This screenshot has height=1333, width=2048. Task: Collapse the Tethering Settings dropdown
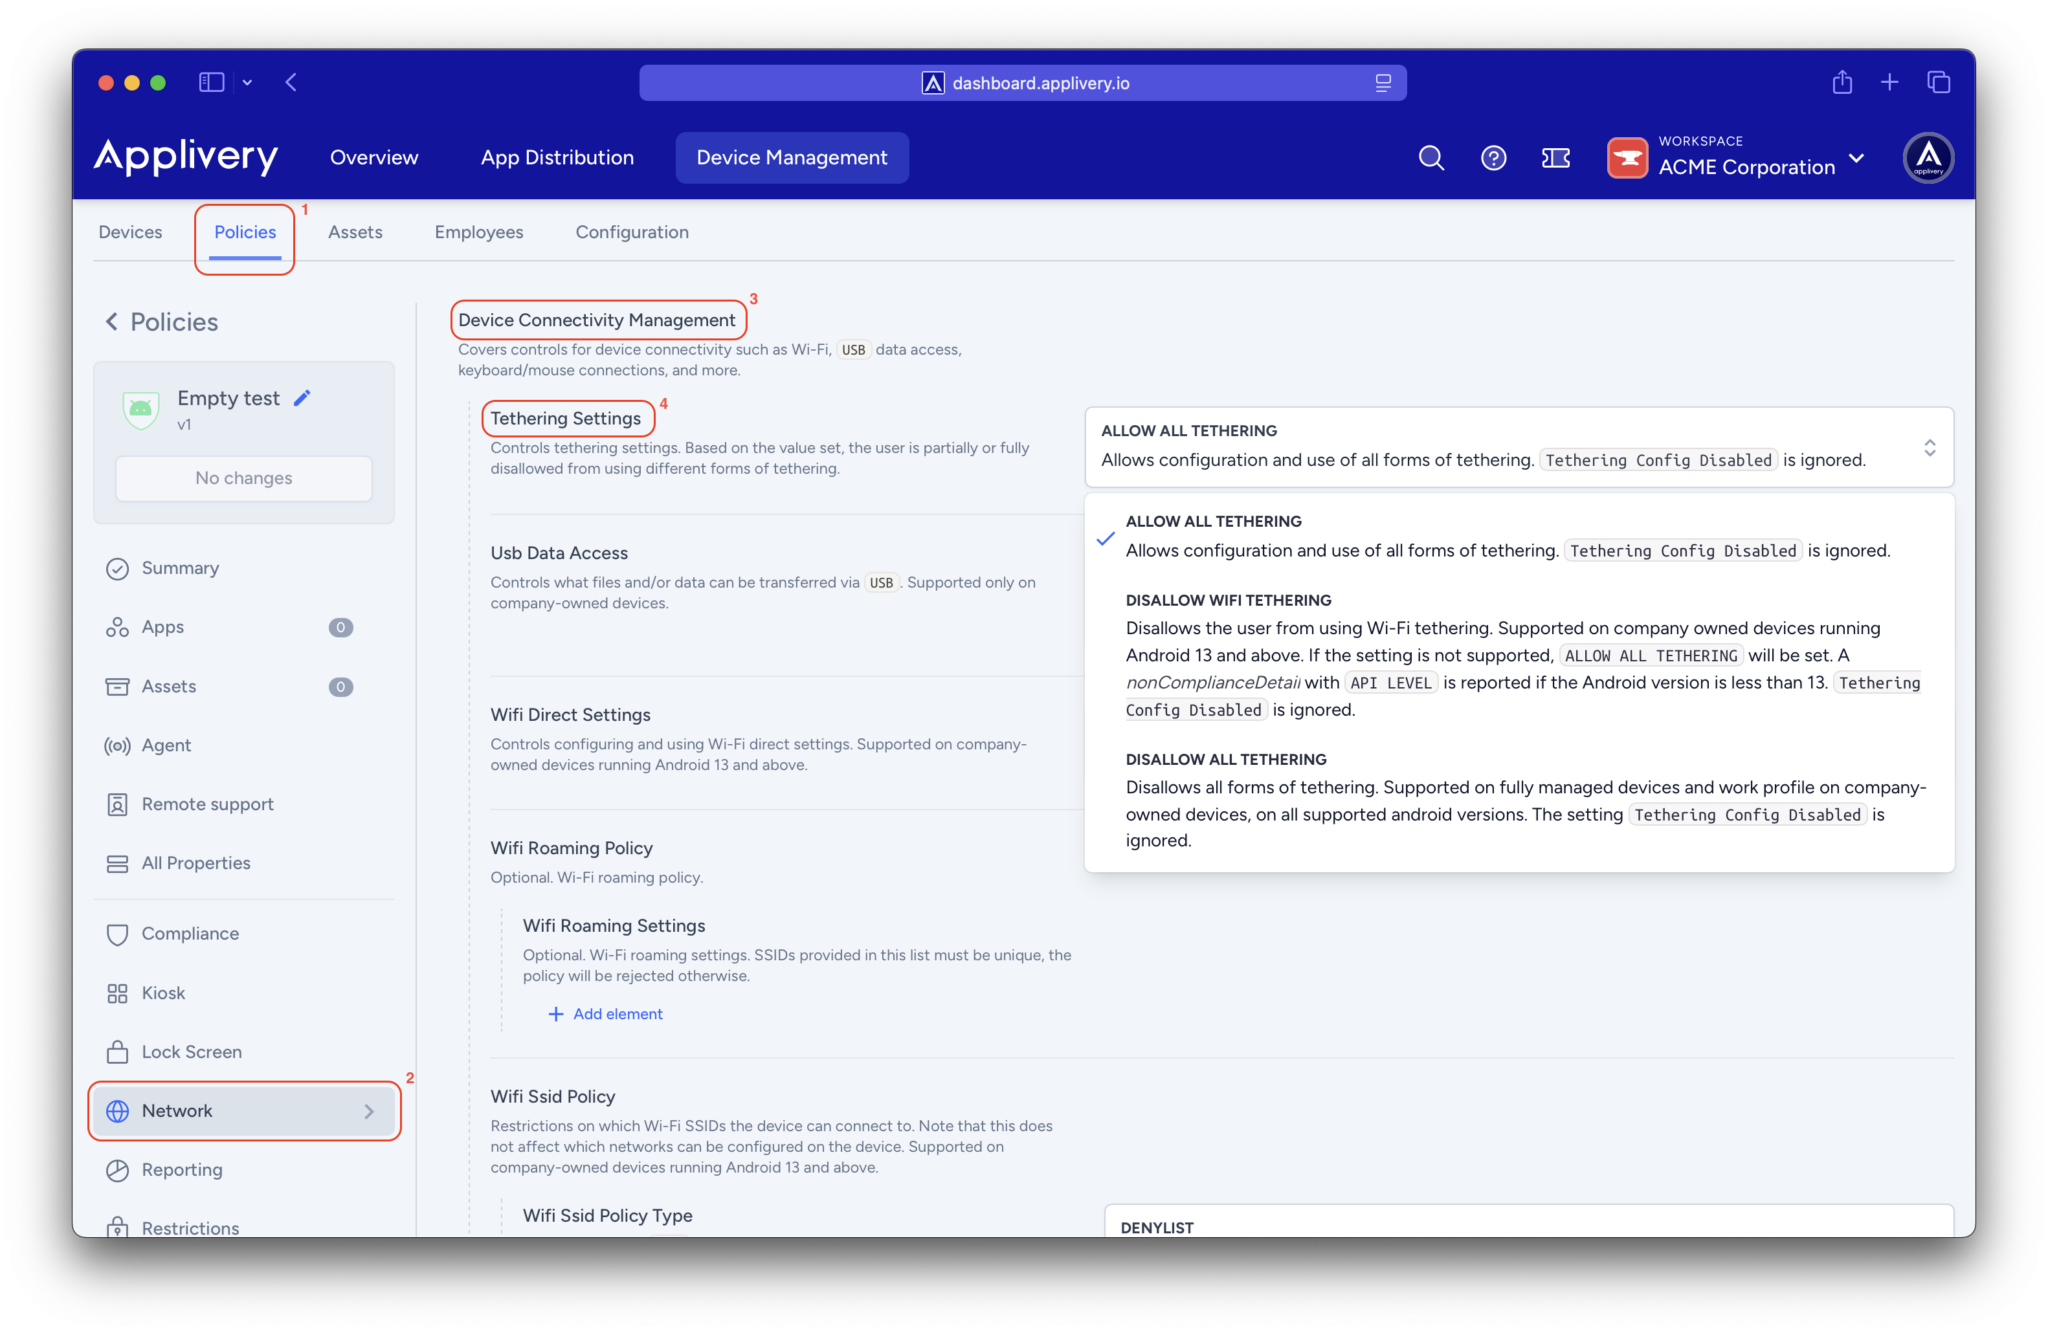[x=1928, y=447]
